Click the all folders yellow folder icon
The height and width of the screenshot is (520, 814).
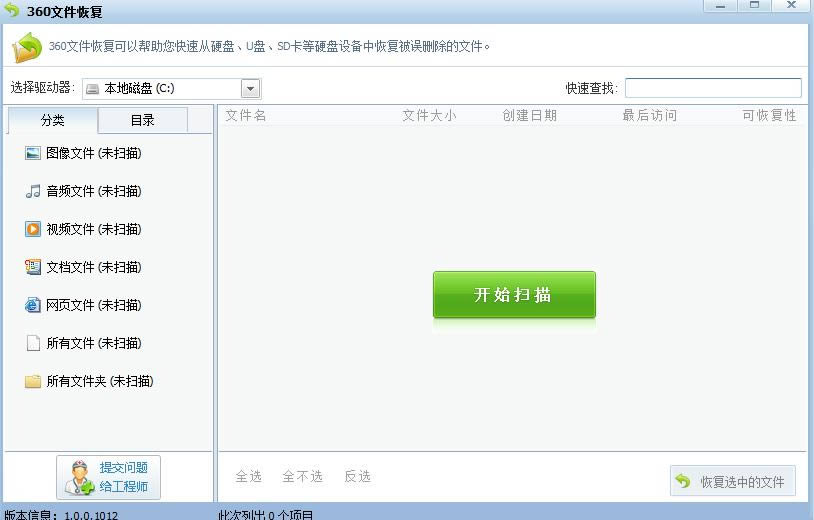click(x=33, y=381)
